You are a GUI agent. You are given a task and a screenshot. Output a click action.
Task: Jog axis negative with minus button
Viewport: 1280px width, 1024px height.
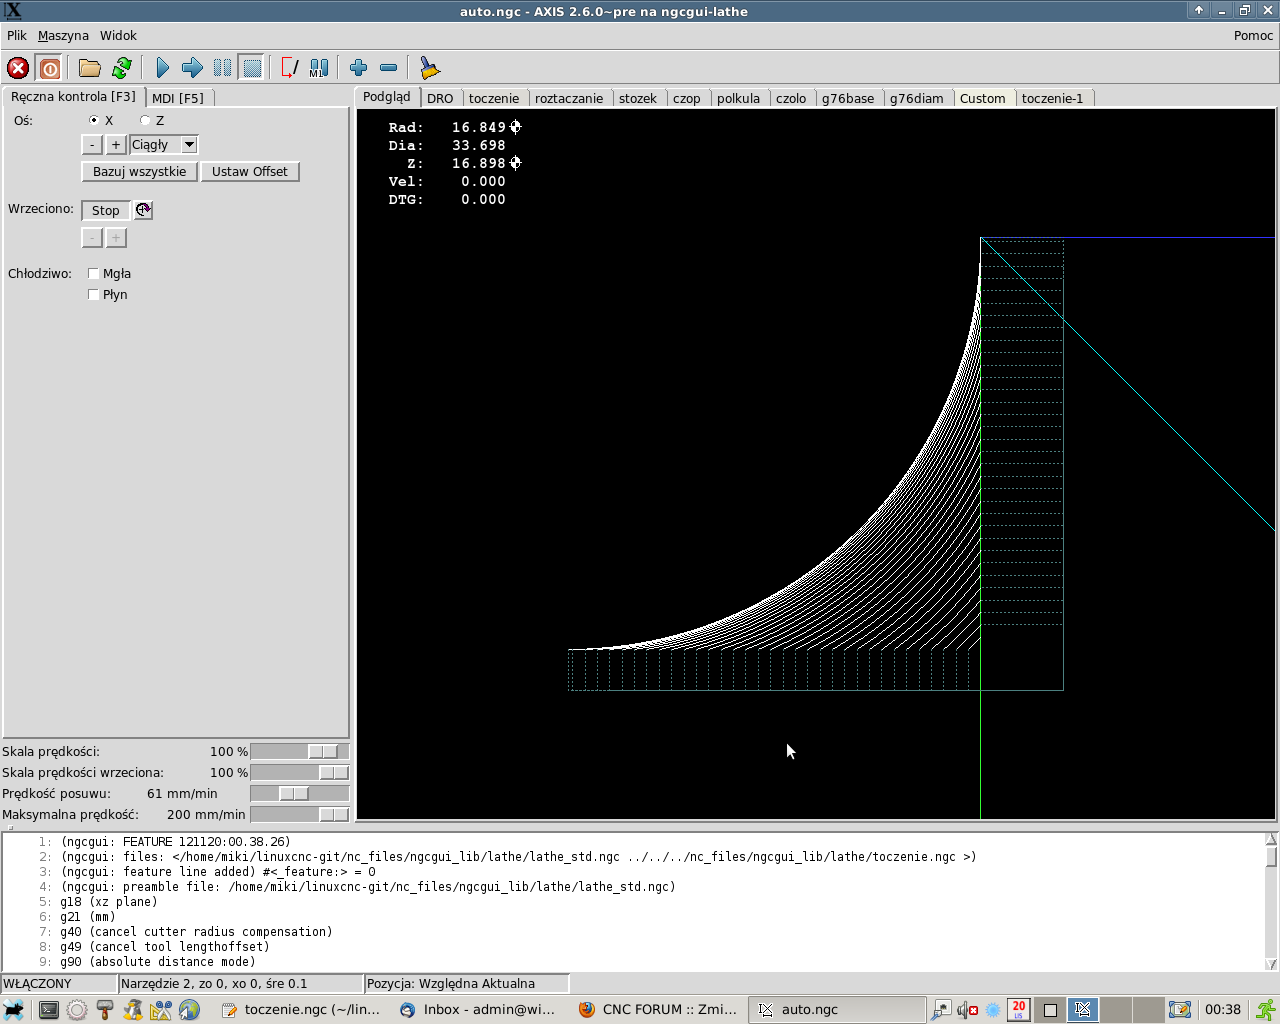(x=92, y=145)
